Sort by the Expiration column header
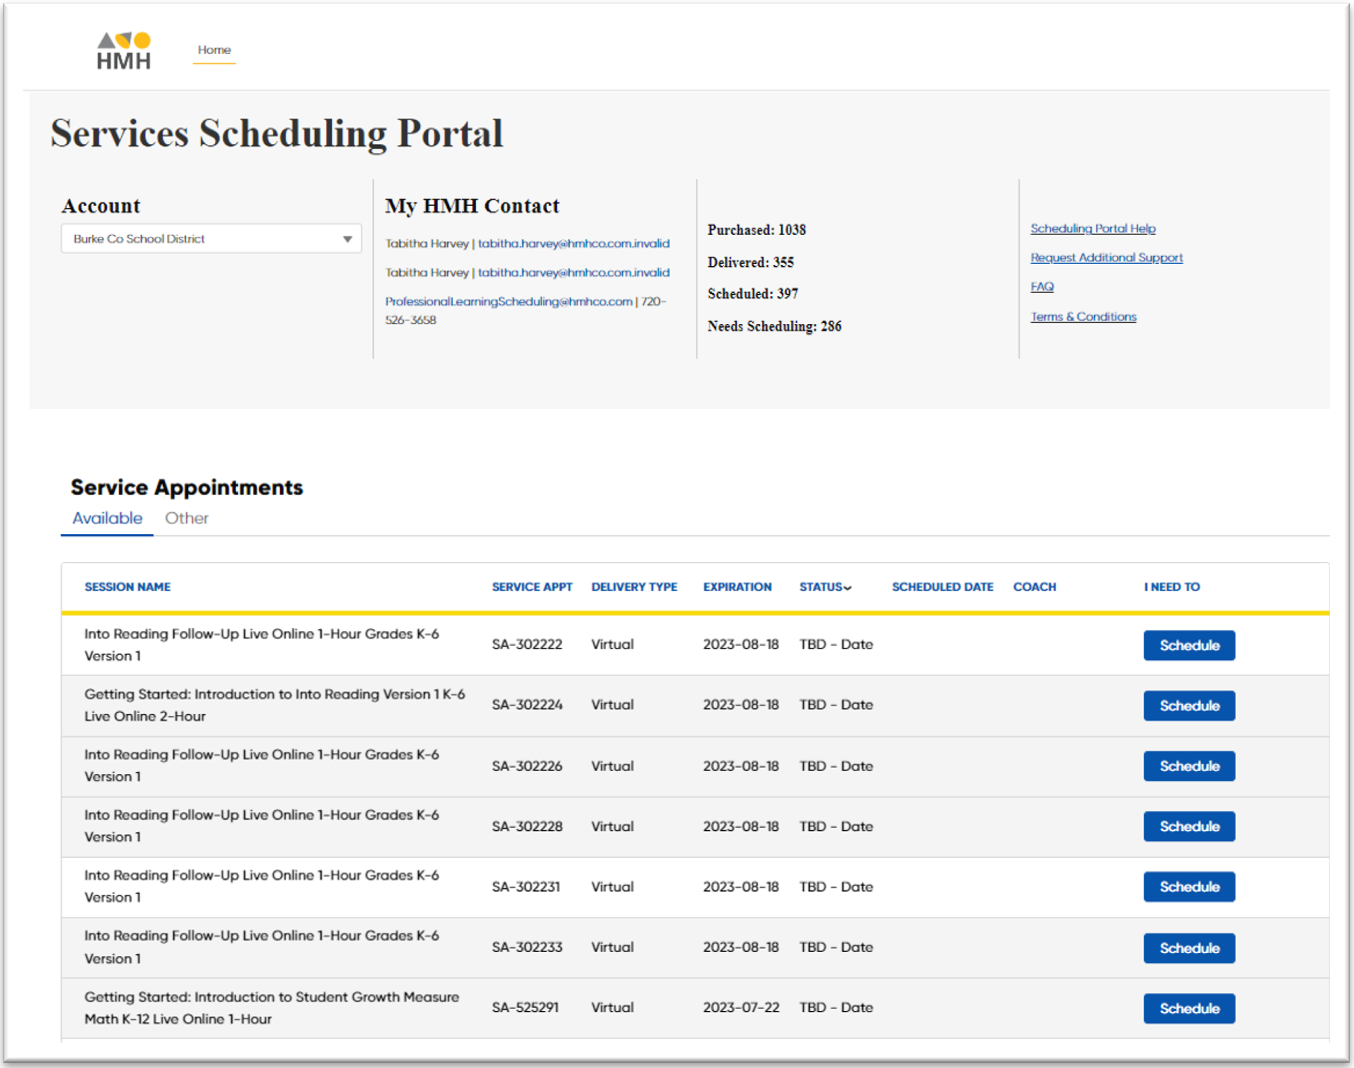 (x=737, y=587)
